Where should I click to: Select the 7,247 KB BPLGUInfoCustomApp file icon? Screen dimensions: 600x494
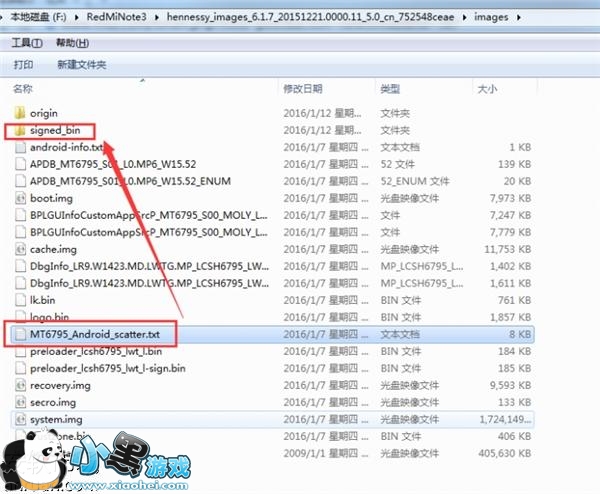tap(20, 215)
